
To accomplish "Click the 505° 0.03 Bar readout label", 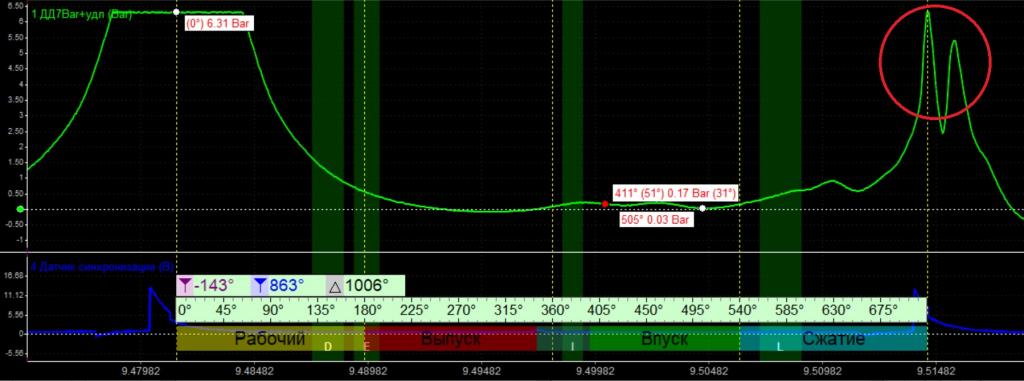I will pyautogui.click(x=657, y=221).
